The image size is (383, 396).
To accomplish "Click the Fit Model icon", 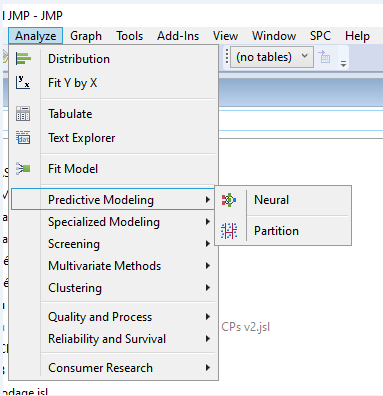I will click(x=23, y=169).
